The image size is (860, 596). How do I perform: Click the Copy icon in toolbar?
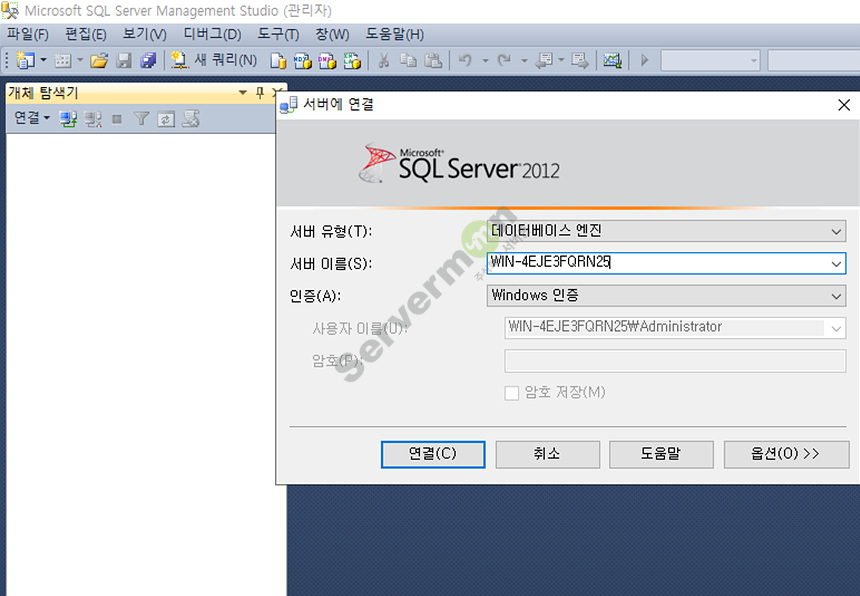point(408,60)
